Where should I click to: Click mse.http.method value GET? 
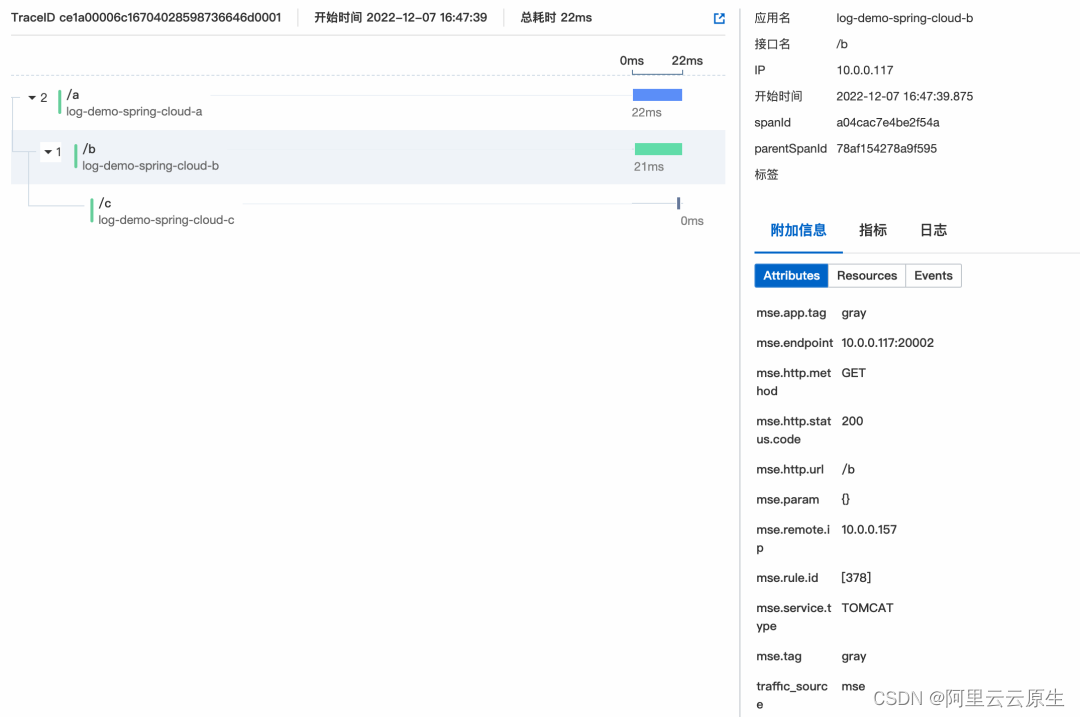point(853,373)
